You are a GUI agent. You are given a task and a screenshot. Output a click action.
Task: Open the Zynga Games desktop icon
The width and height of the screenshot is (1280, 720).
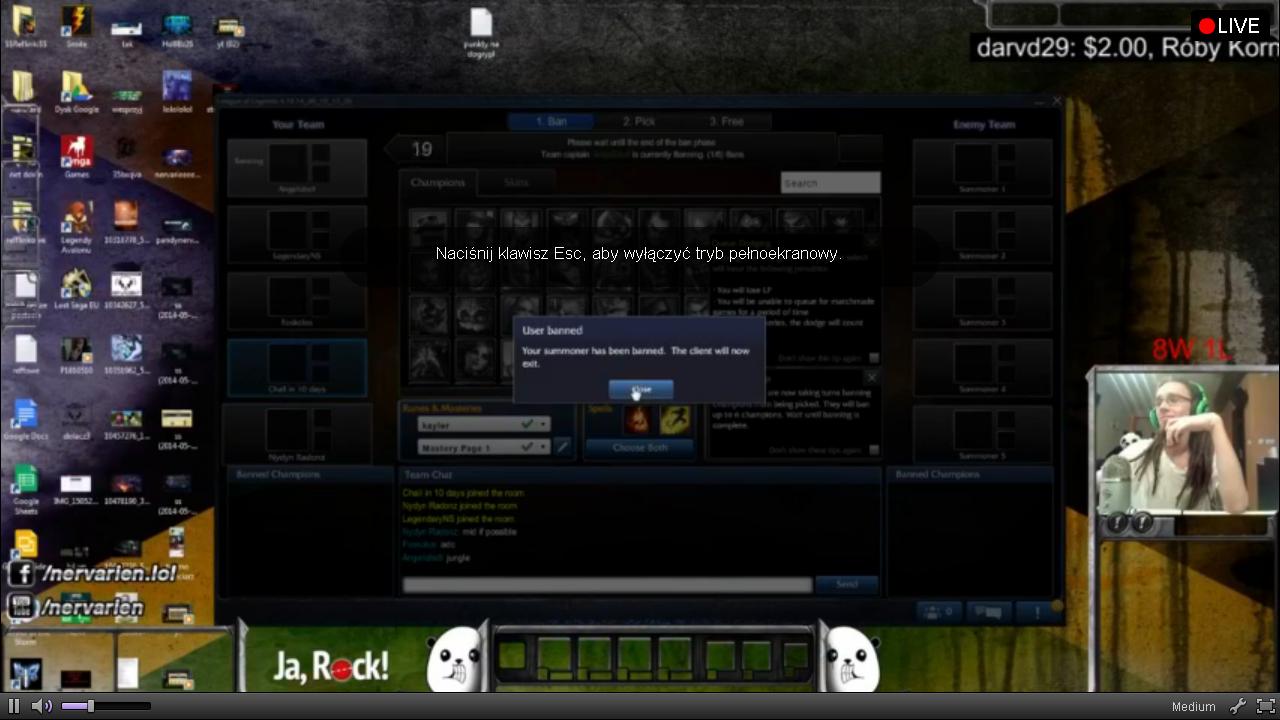coord(76,158)
